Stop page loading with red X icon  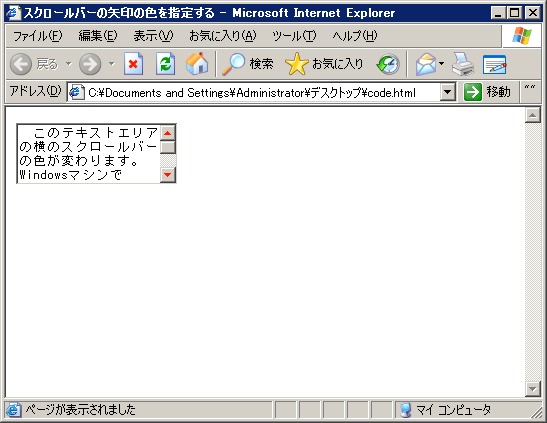[x=133, y=64]
